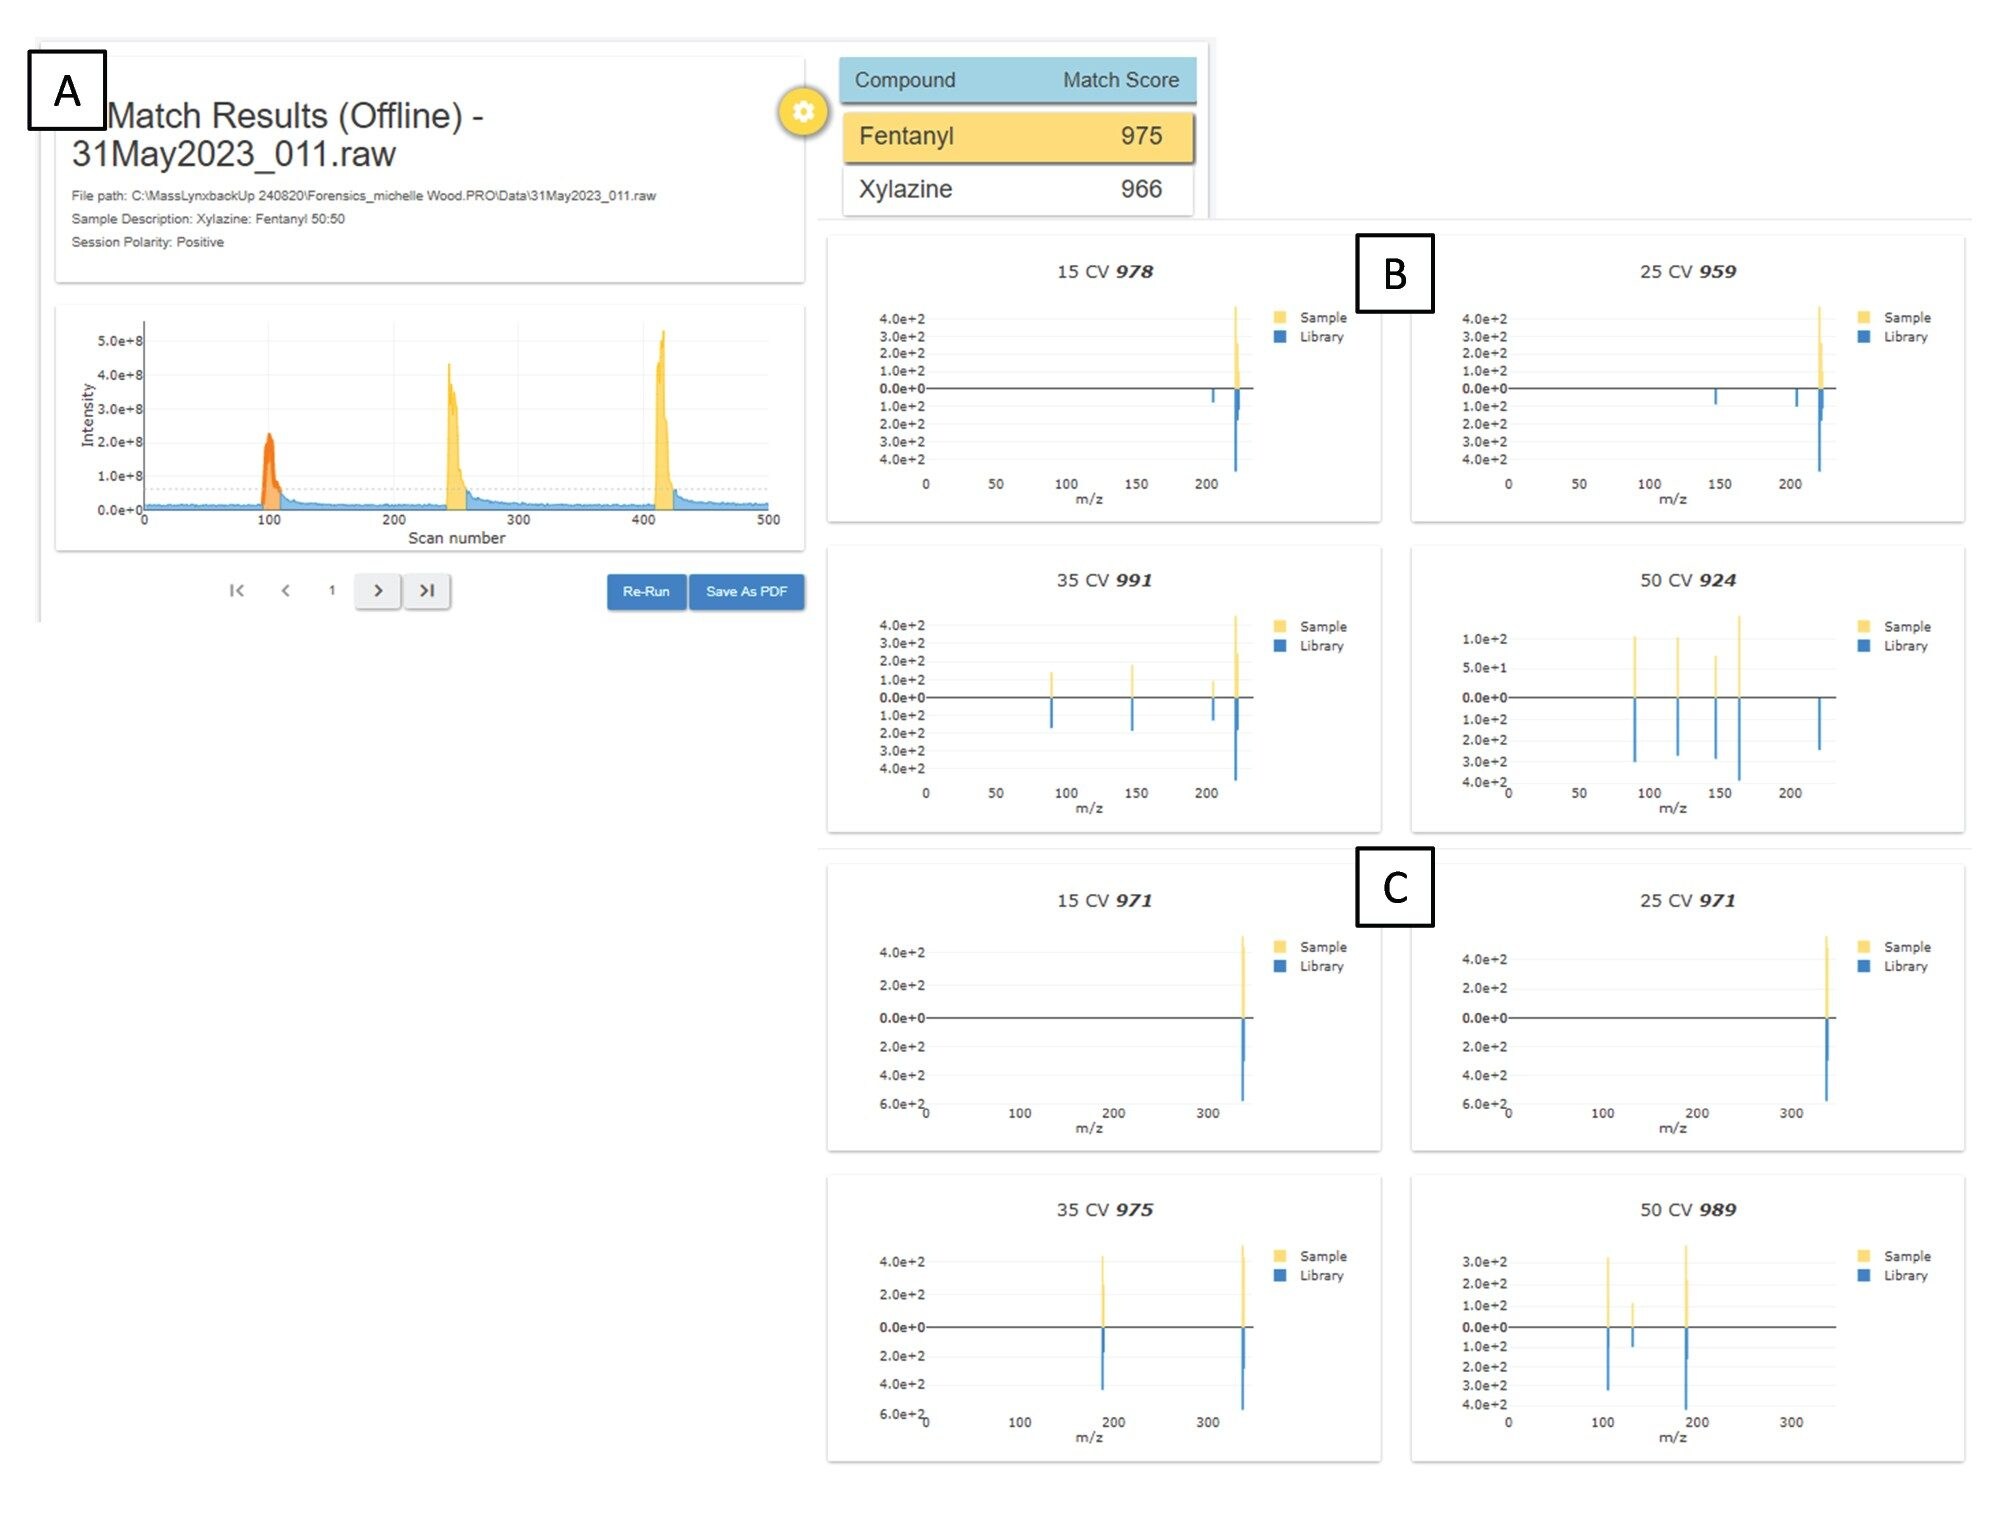Click the 35 CV 991 chart title
The width and height of the screenshot is (2000, 1515).
pos(1105,581)
